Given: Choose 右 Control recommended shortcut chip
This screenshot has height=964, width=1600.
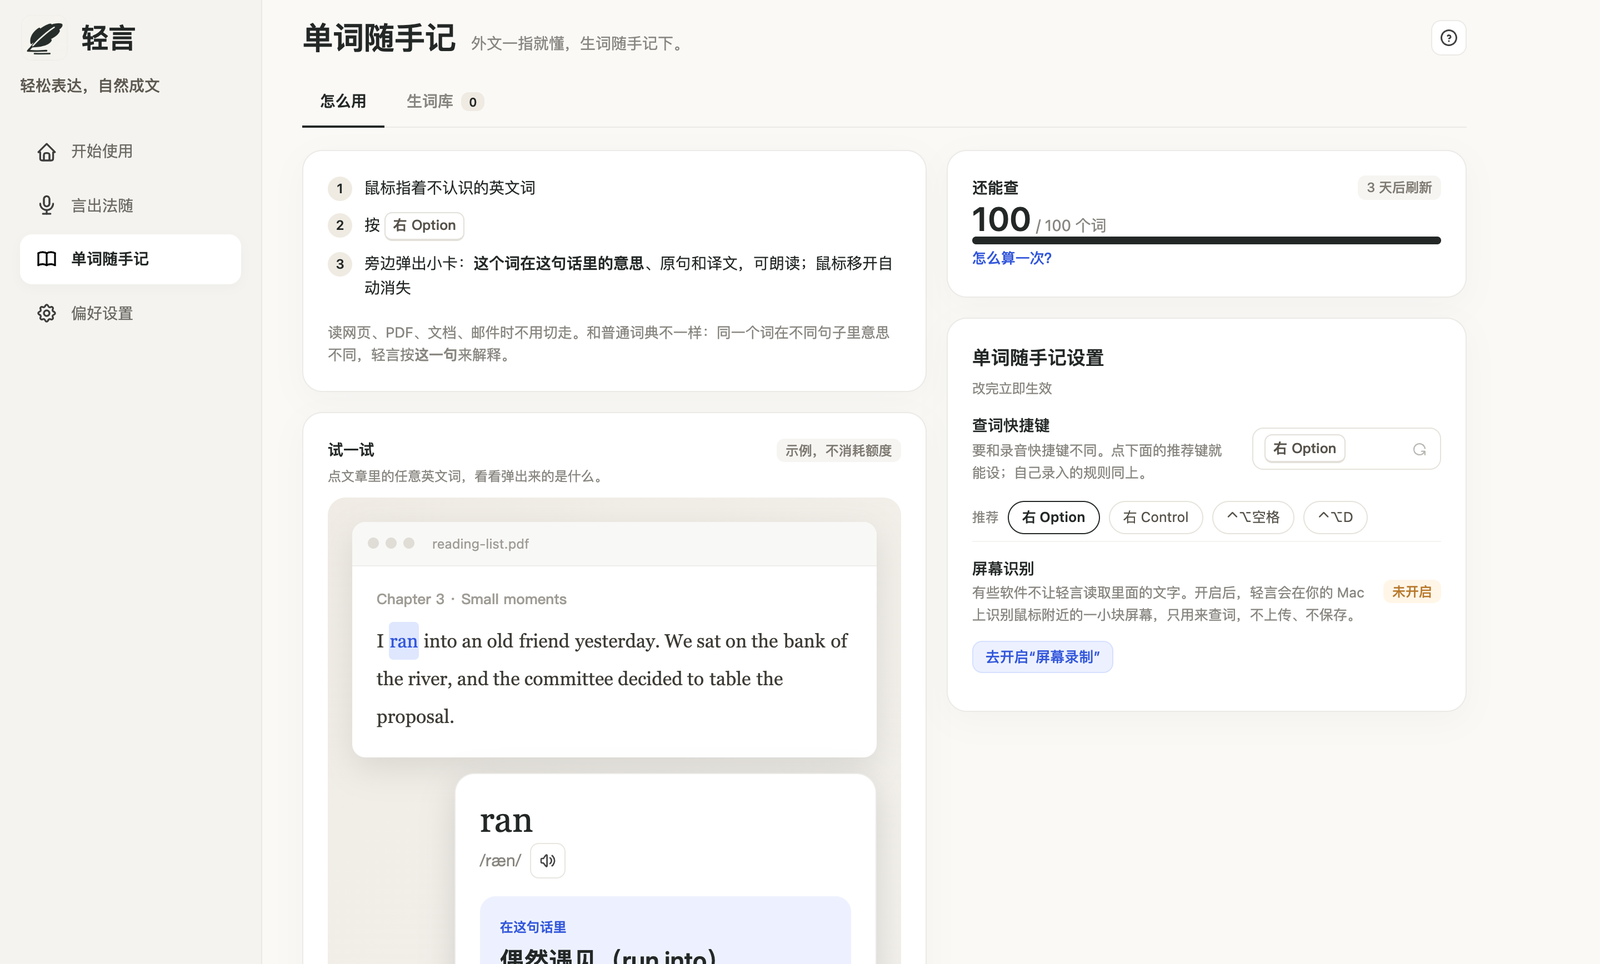Looking at the screenshot, I should click(1155, 517).
